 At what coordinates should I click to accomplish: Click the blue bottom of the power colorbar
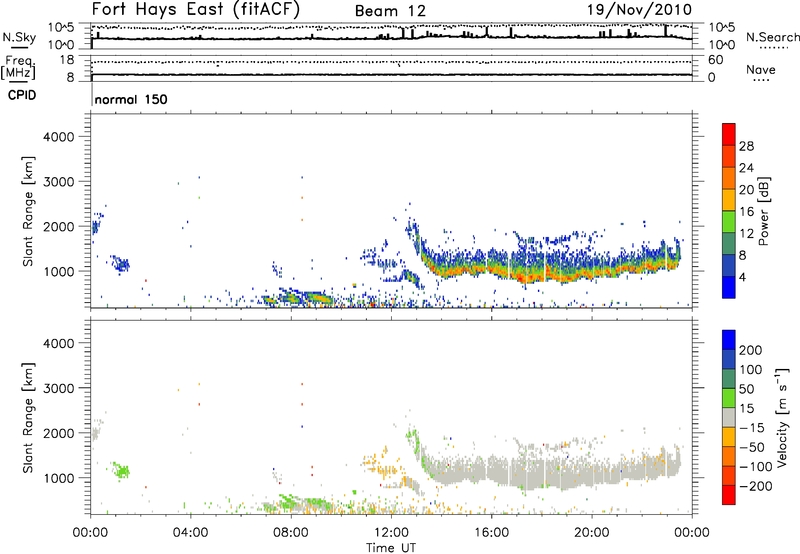(729, 287)
